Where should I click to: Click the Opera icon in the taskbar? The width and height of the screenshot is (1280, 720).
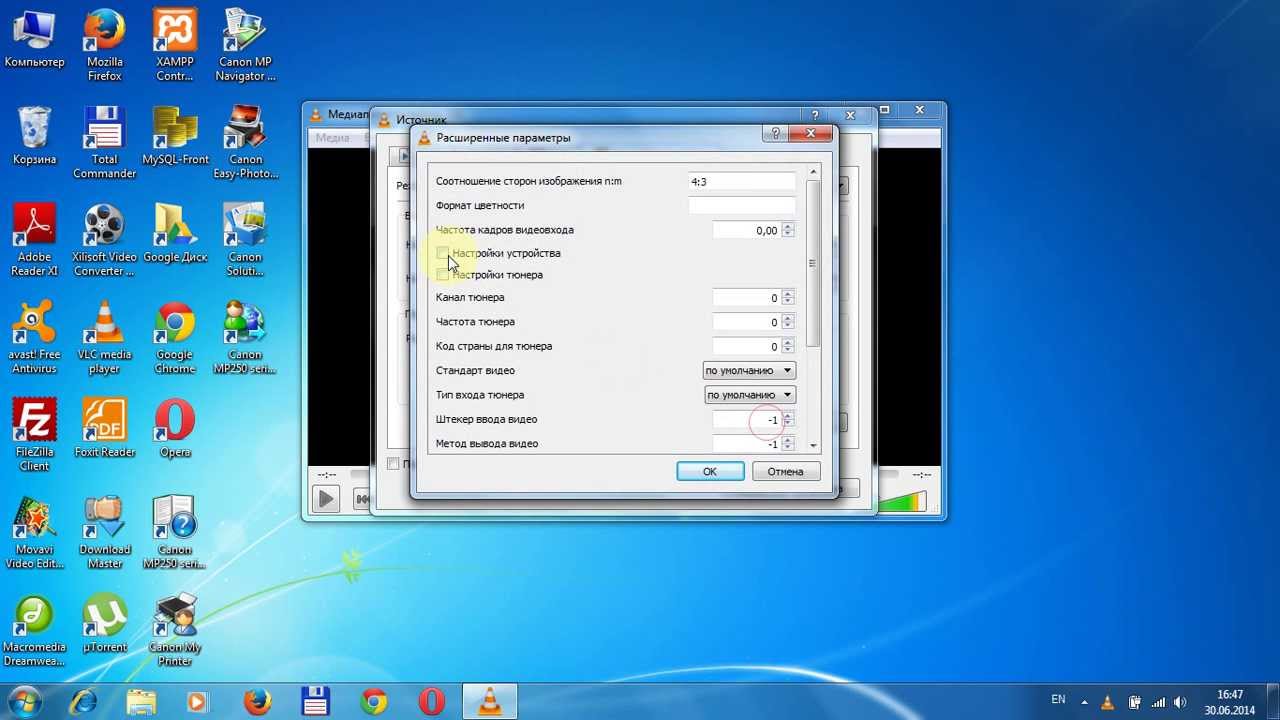[x=431, y=702]
